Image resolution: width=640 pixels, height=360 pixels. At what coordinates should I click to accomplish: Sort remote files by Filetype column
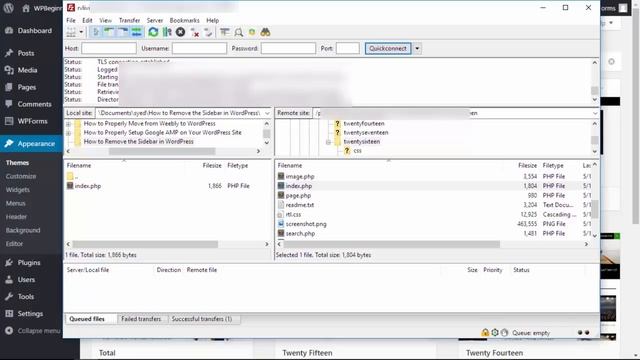(553, 165)
